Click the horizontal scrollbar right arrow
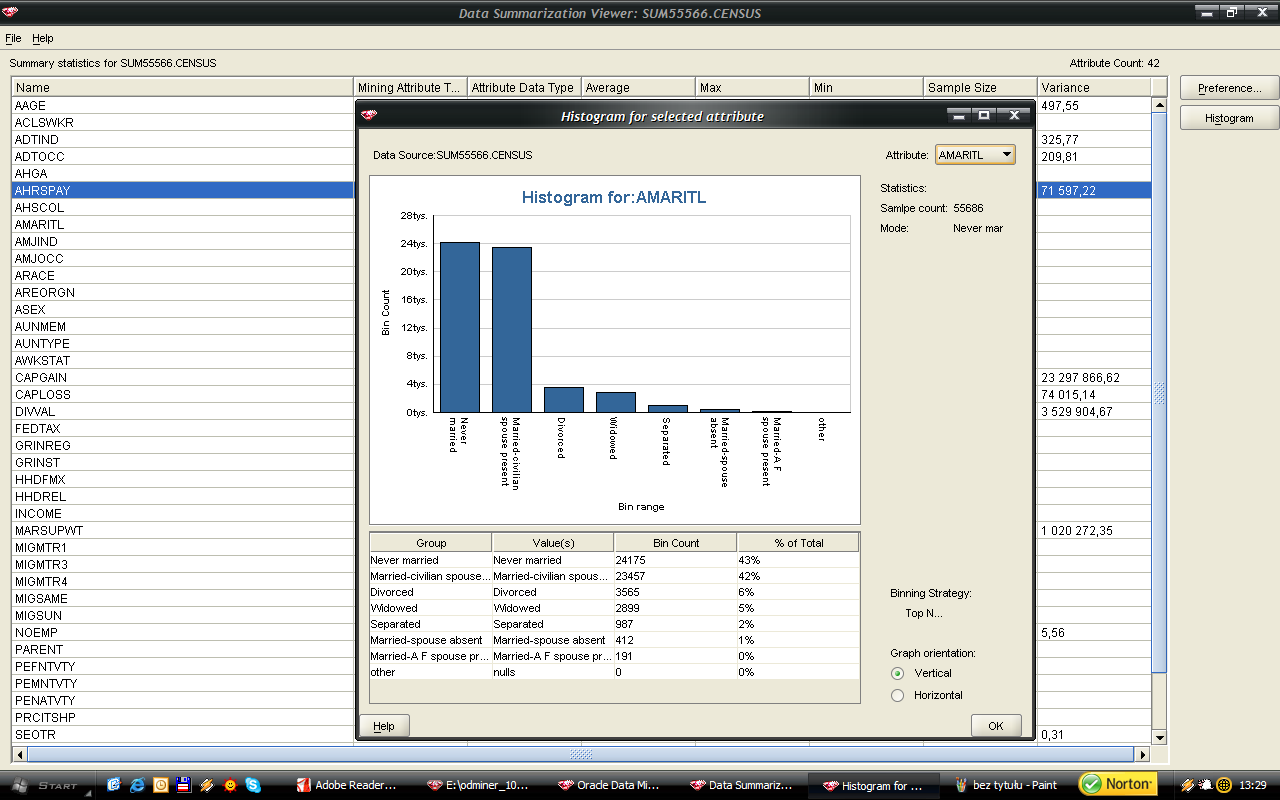1280x800 pixels. coord(1142,754)
